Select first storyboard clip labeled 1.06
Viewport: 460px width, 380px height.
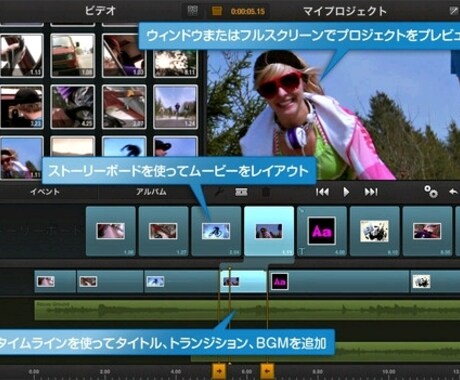(111, 231)
